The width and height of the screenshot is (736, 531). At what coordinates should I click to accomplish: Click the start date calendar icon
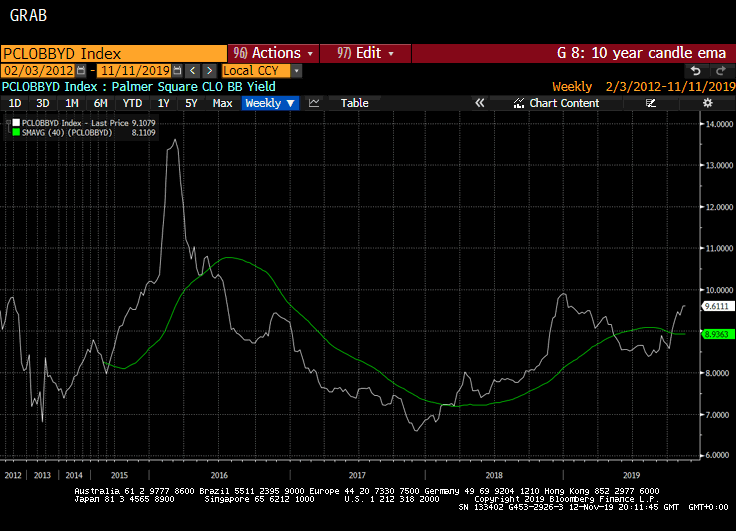[x=83, y=71]
